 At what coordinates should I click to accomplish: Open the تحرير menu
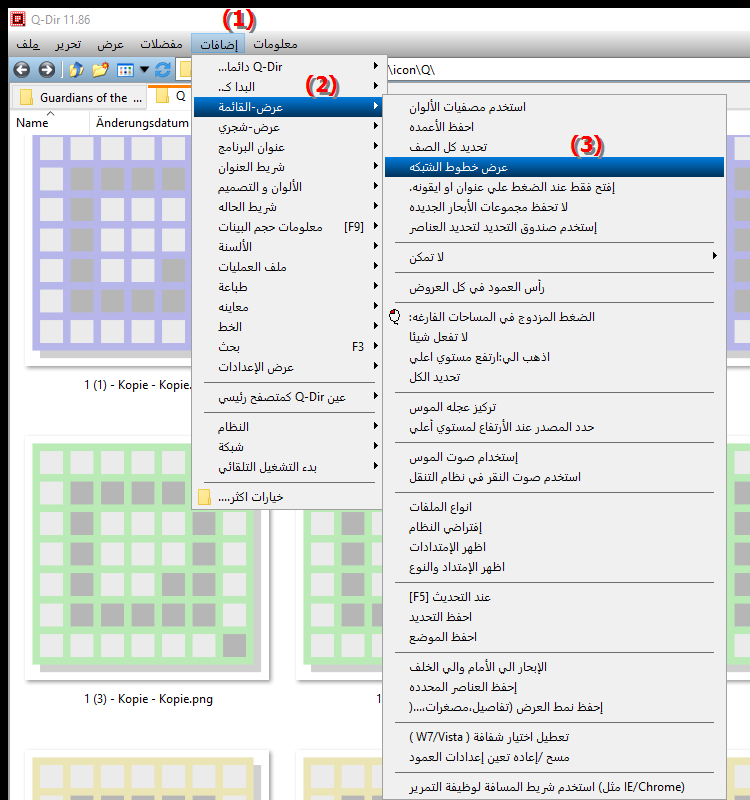(68, 44)
